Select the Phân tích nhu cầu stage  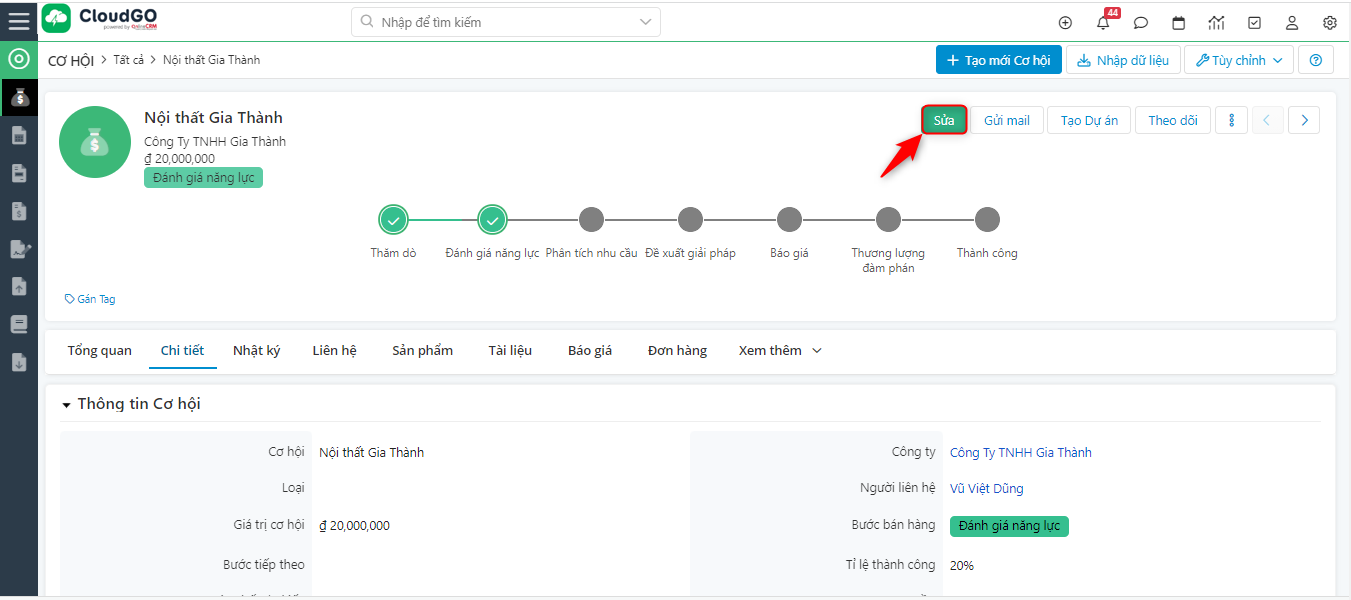click(591, 219)
